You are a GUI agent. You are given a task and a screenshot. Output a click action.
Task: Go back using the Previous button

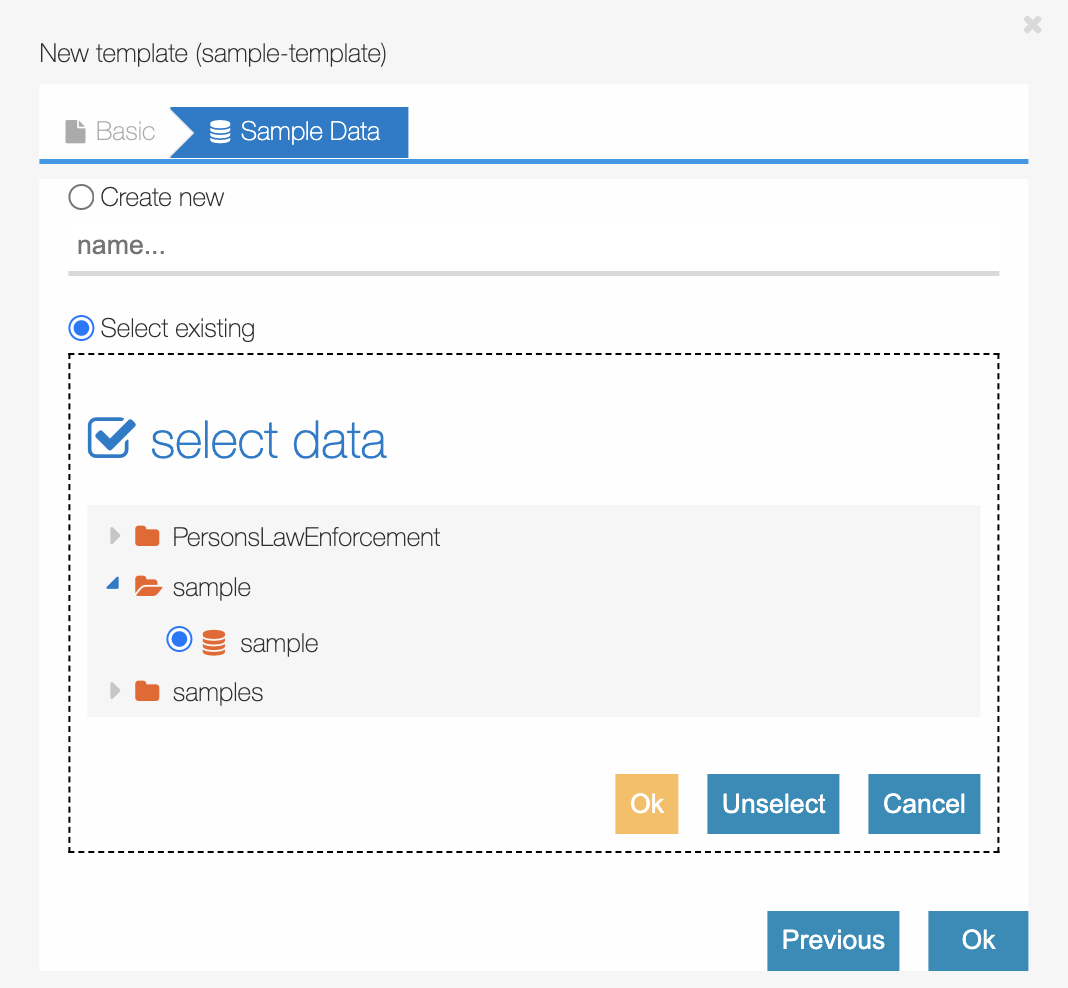tap(833, 940)
